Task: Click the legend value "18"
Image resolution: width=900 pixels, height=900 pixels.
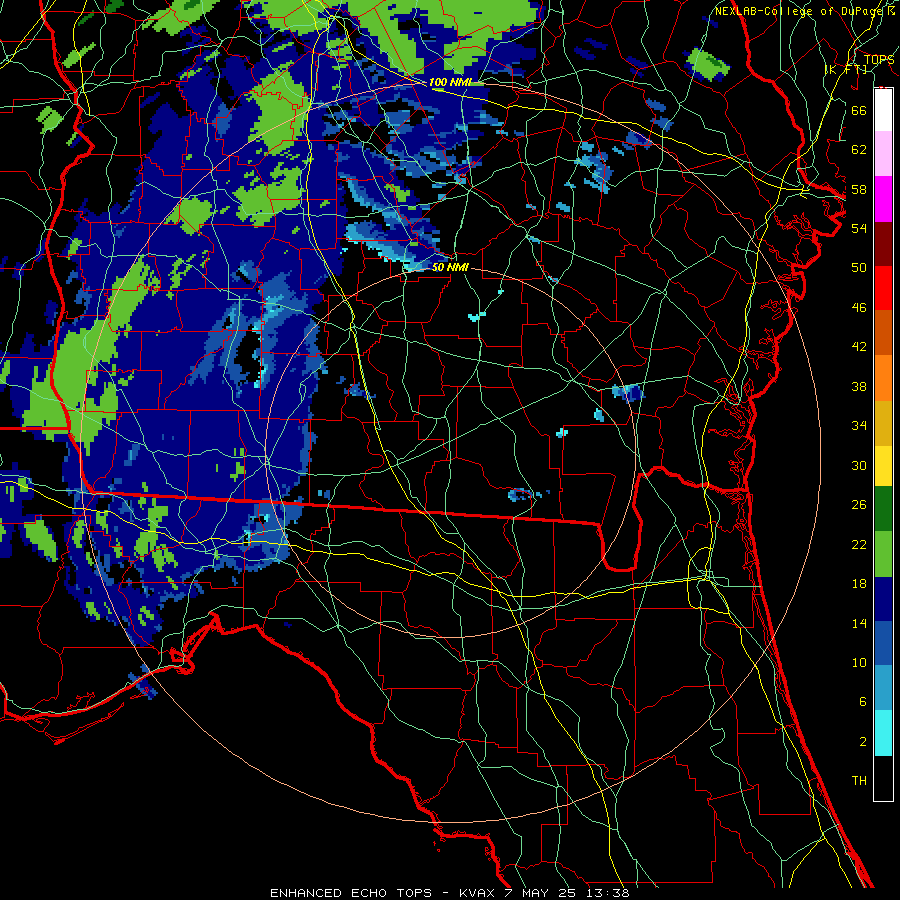Action: pos(859,584)
